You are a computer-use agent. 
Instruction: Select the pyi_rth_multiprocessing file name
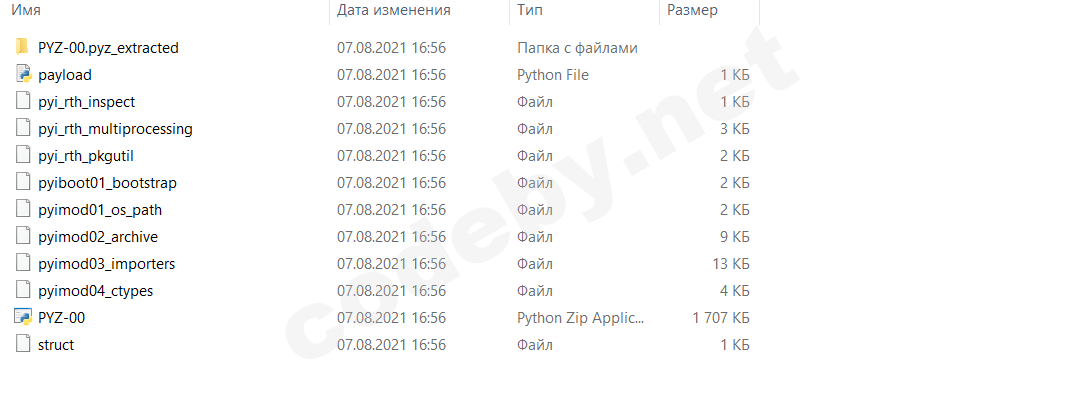[x=115, y=128]
